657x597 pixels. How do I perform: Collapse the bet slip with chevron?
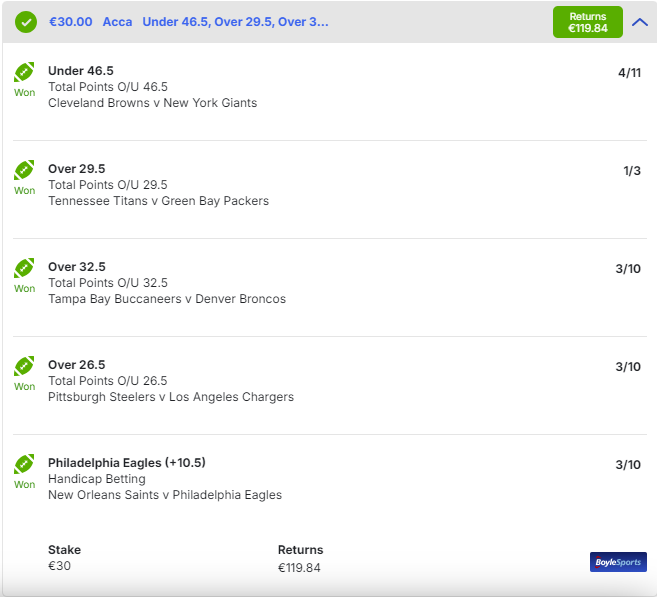(640, 22)
